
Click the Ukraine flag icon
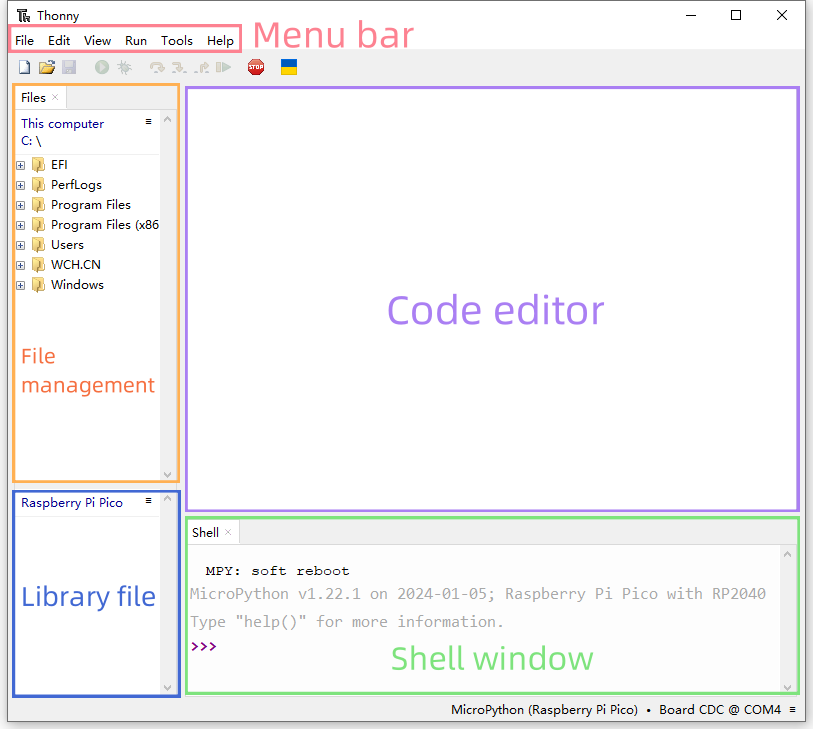[289, 67]
